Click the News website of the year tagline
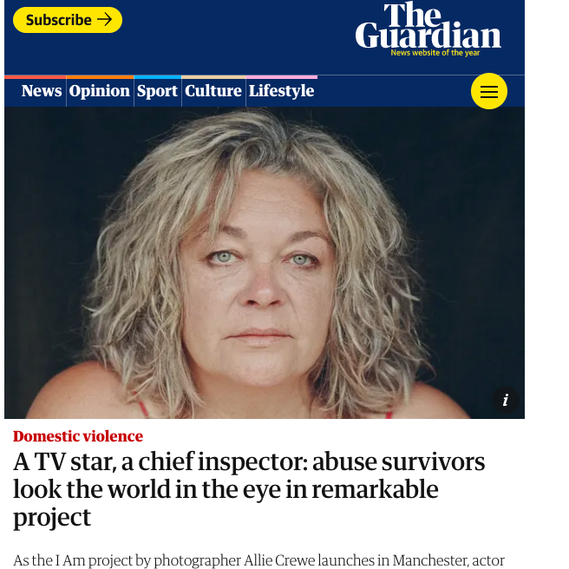Viewport: 569px width, 569px height. [x=435, y=53]
